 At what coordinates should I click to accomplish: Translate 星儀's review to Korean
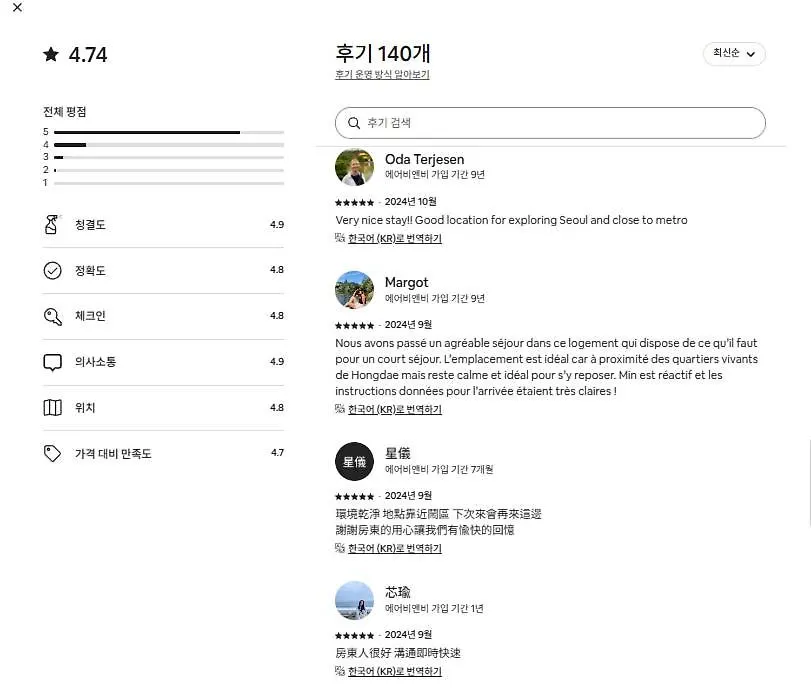point(395,548)
